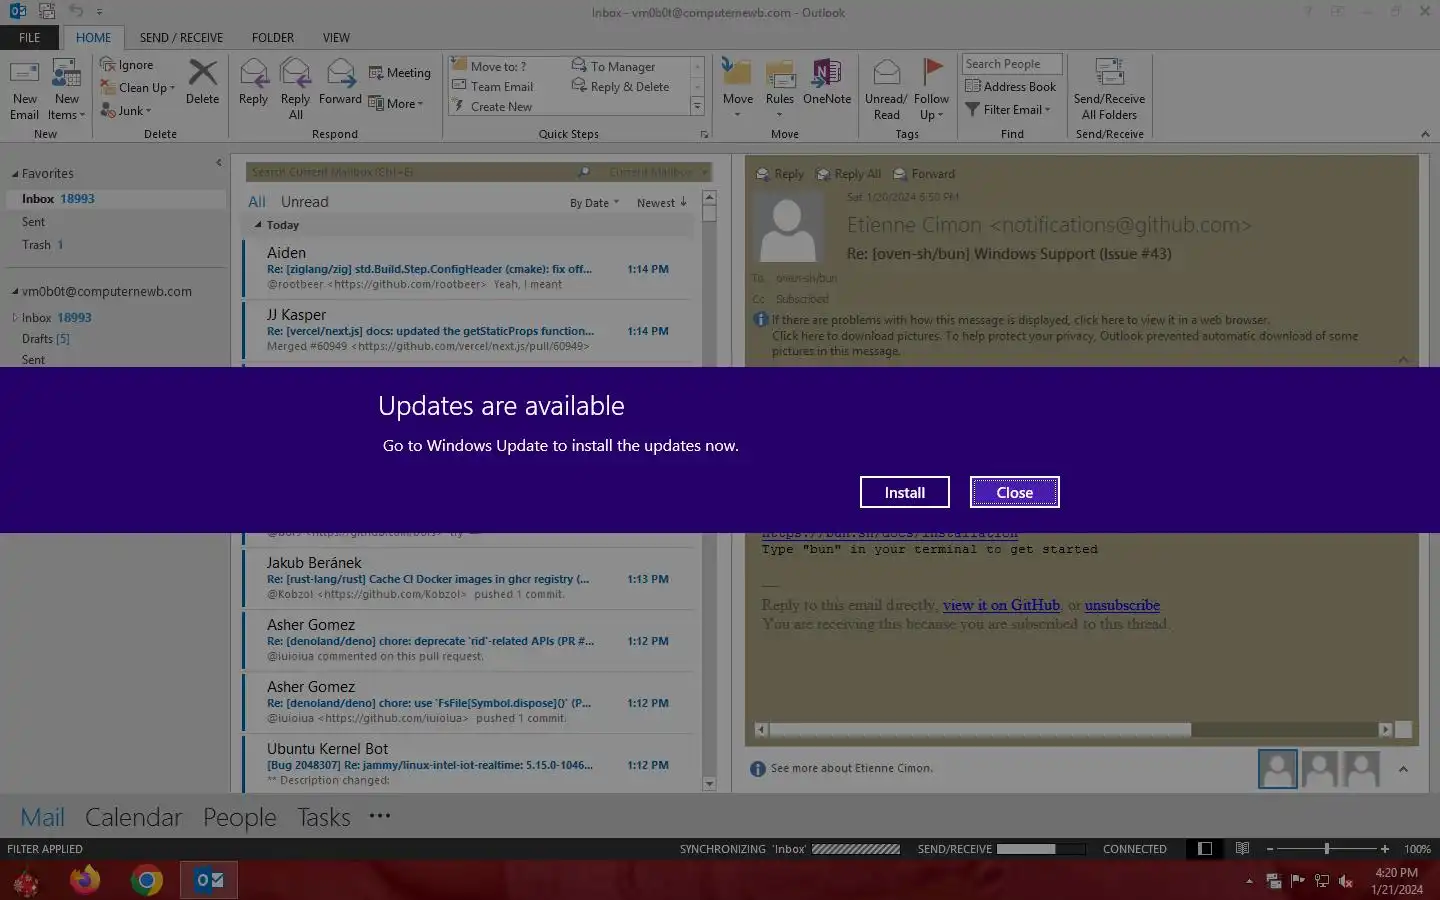Open the Move folder menu
Viewport: 1440px width, 900px height.
tap(738, 90)
